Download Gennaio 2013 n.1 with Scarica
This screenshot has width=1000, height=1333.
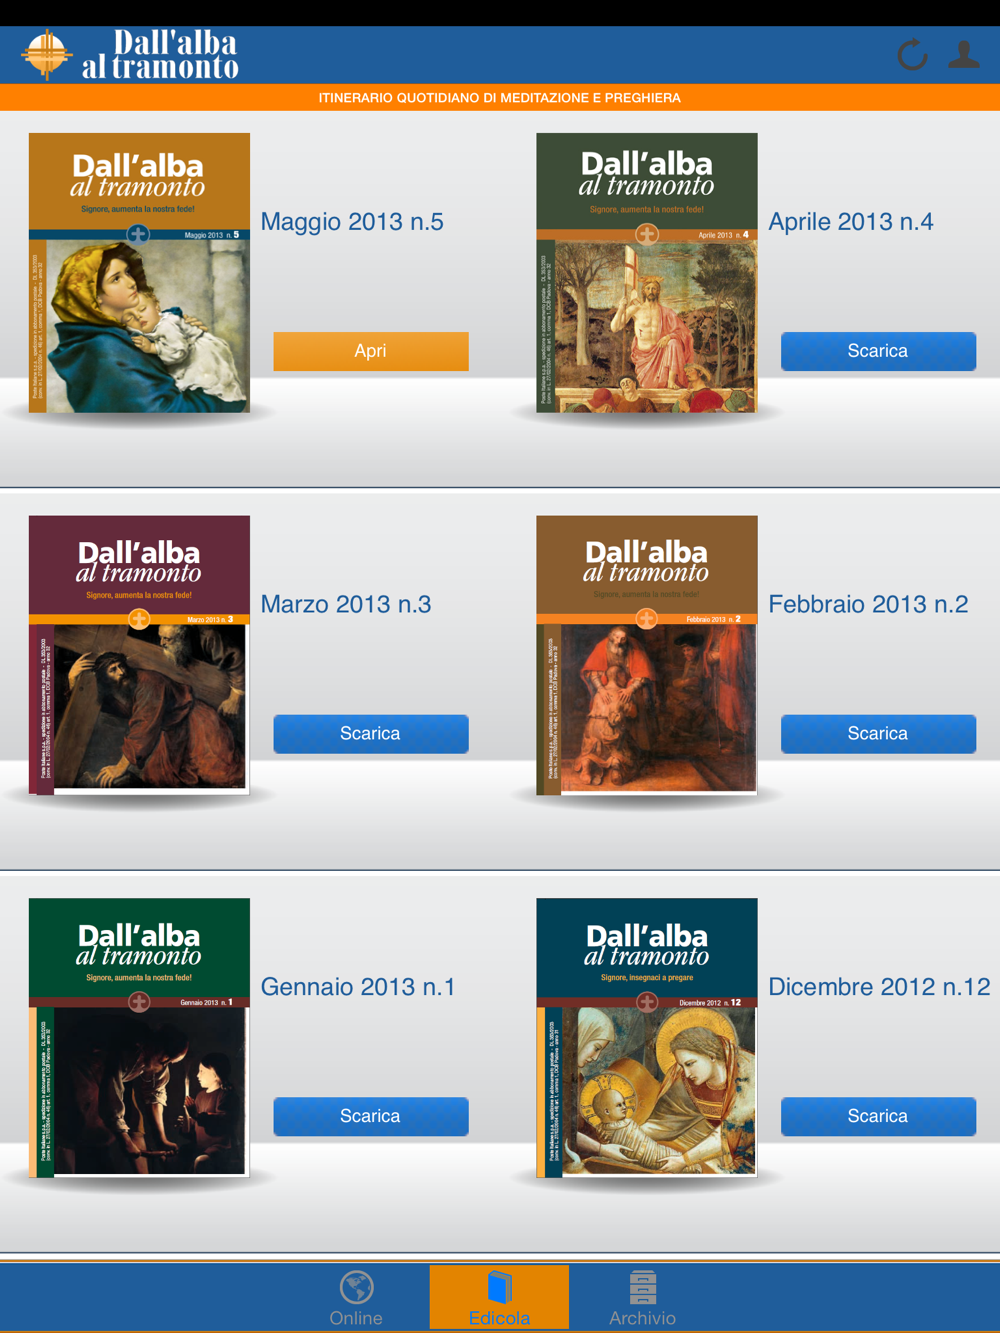371,1116
